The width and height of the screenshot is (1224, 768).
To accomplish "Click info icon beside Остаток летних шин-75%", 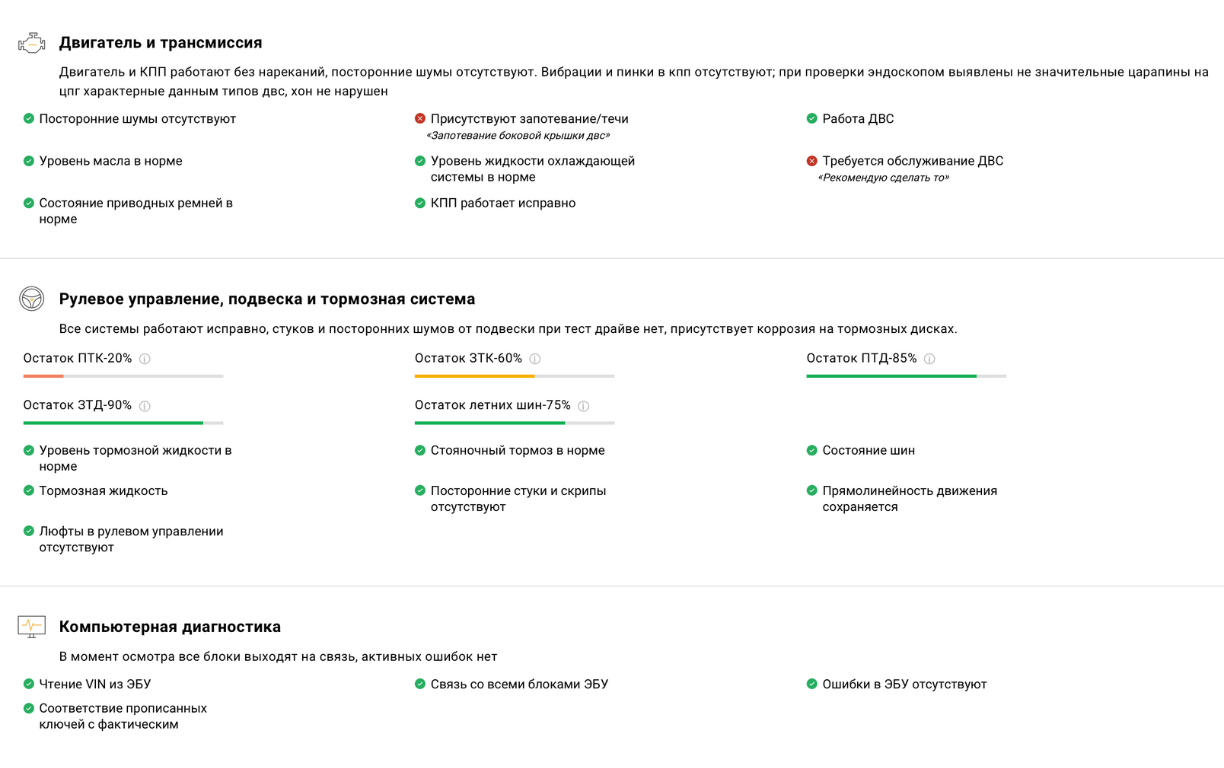I will click(584, 406).
